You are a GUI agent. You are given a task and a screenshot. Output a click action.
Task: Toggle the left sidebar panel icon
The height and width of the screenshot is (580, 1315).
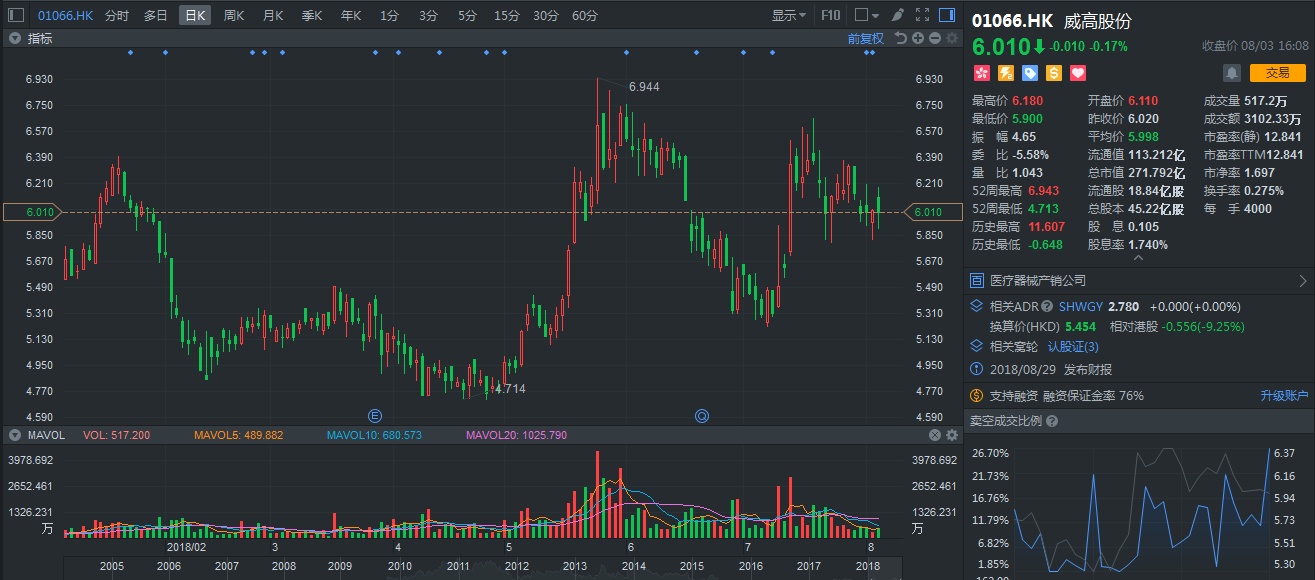(x=16, y=15)
